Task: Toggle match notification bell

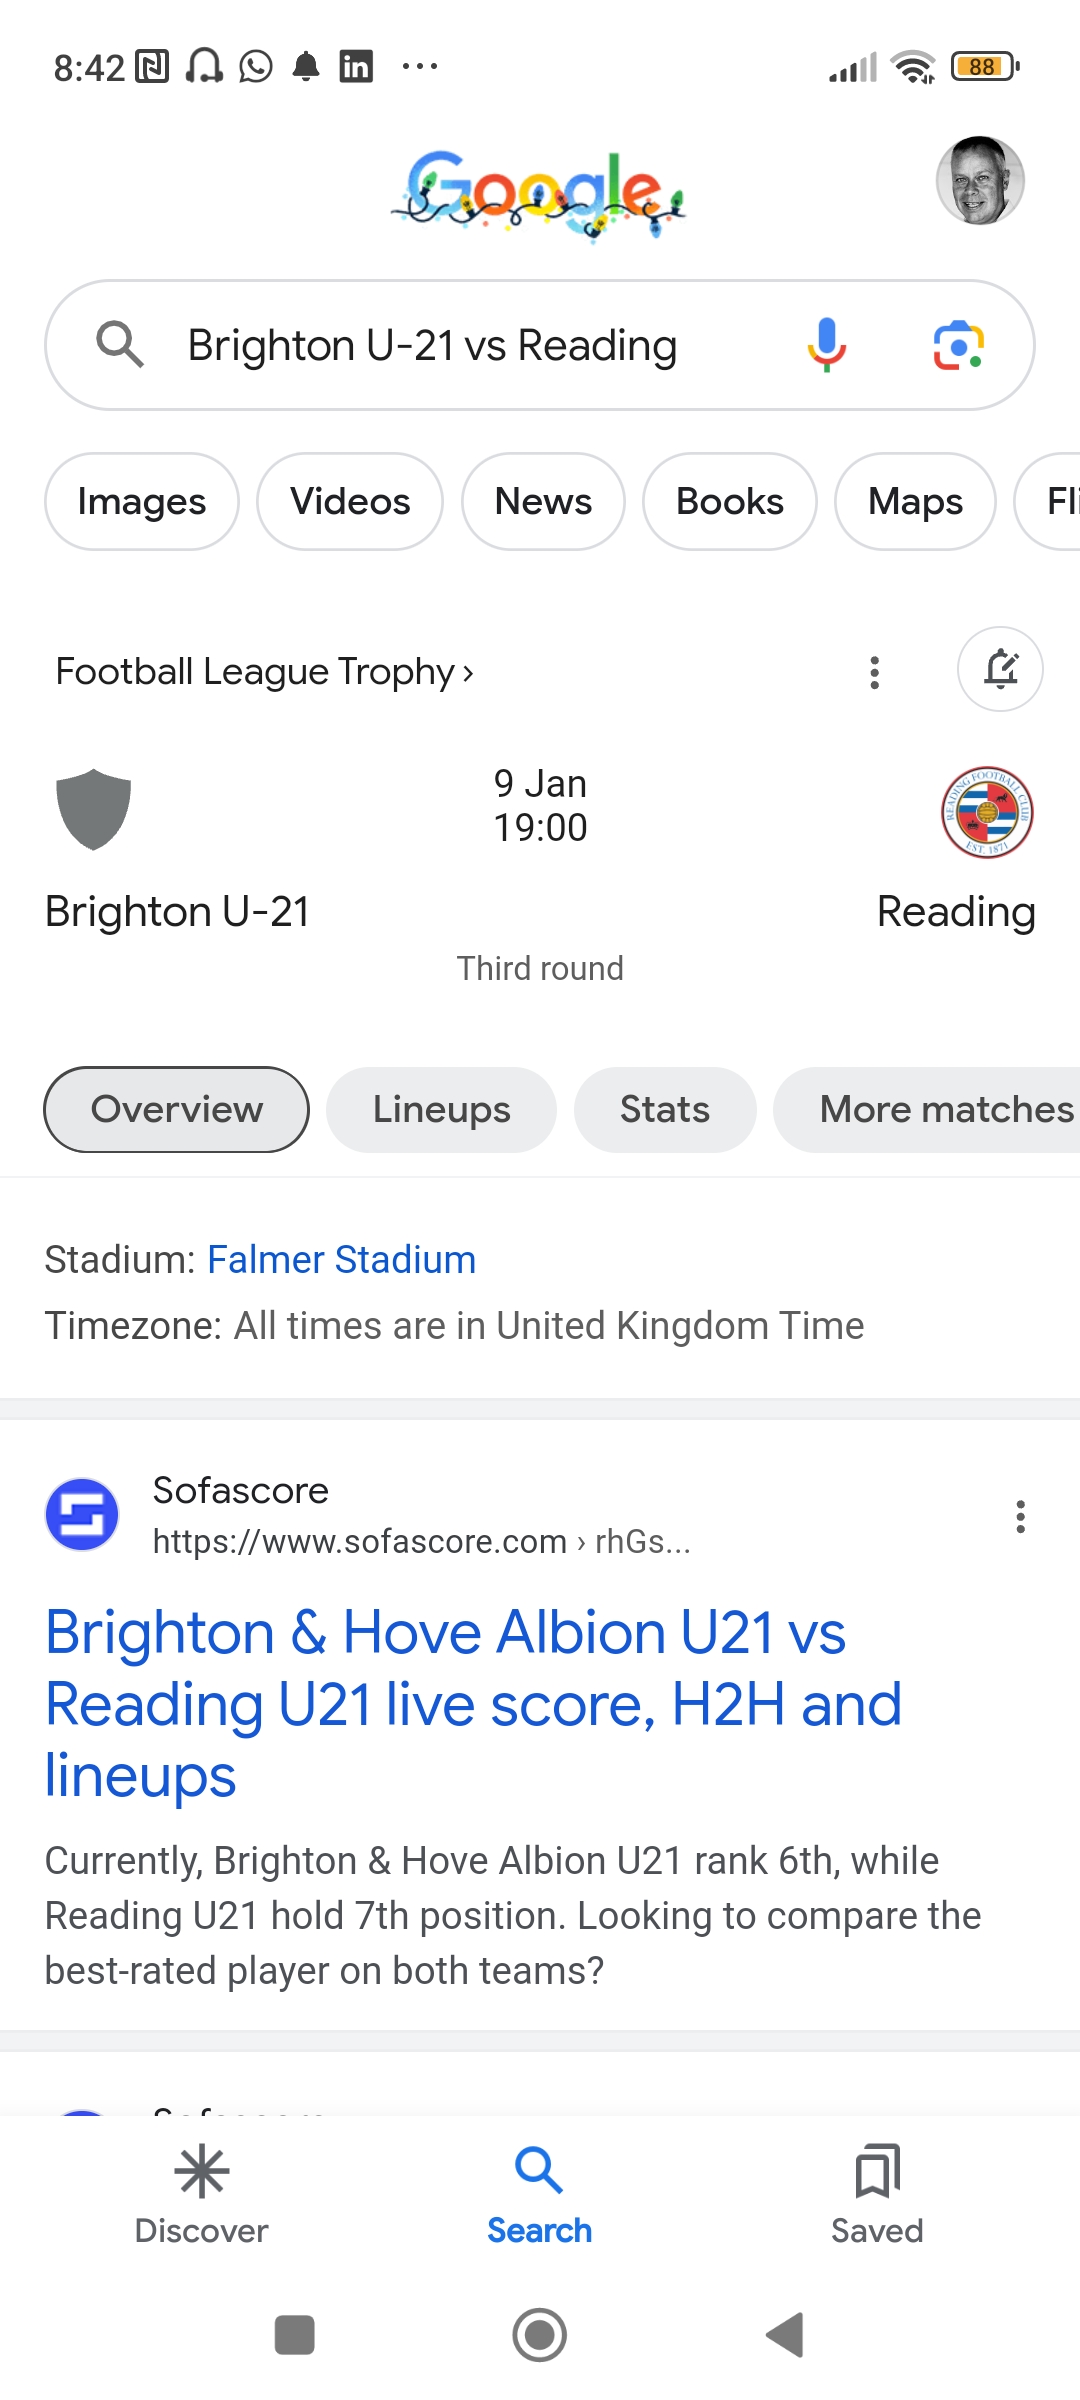Action: tap(1000, 669)
